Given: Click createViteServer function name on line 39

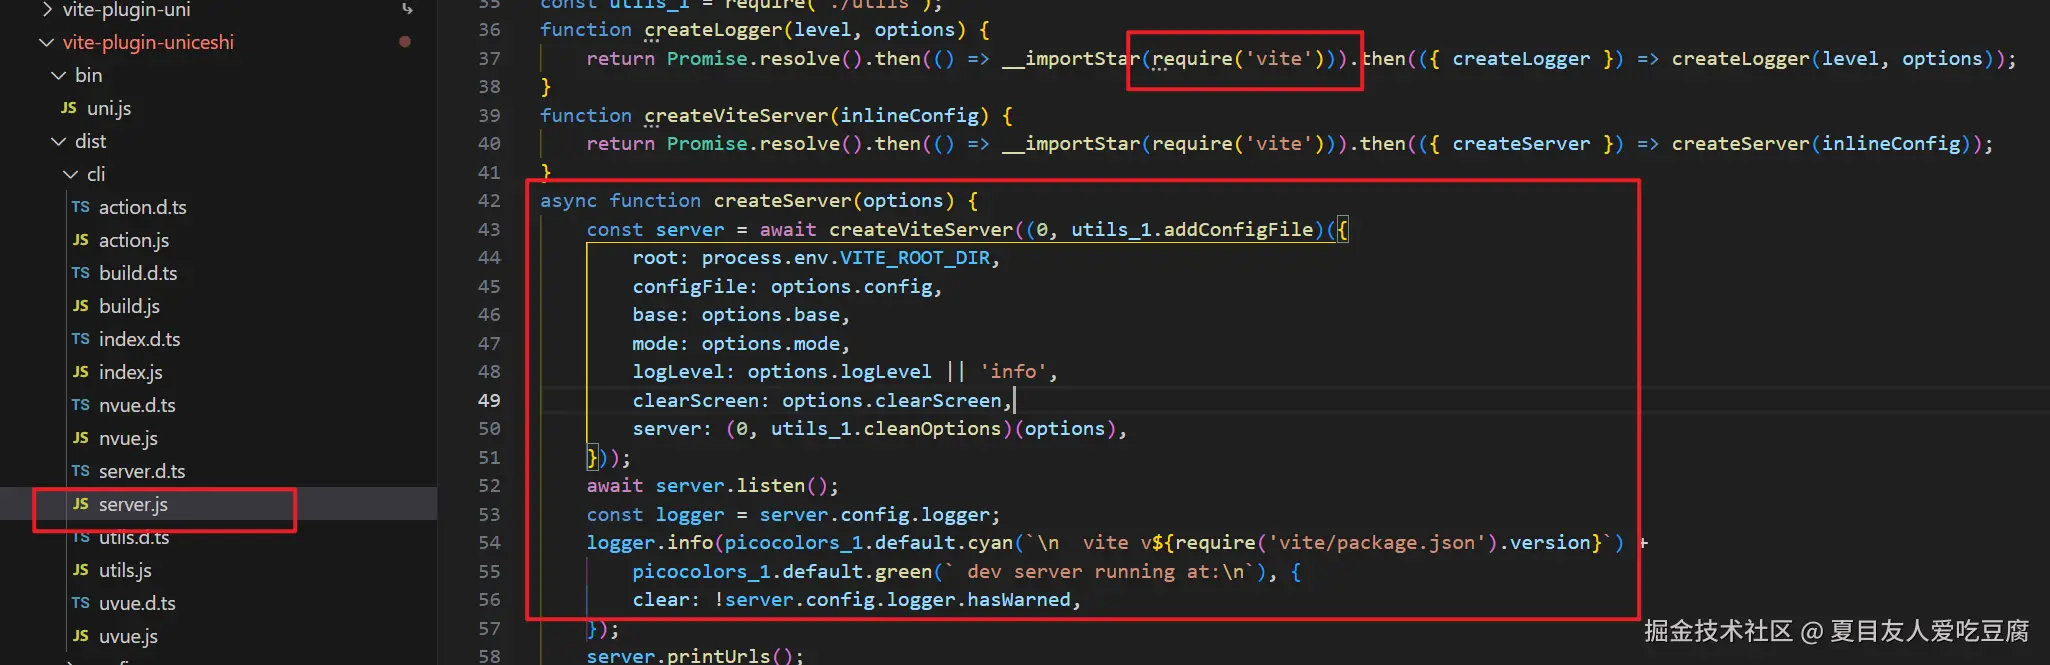Looking at the screenshot, I should 736,116.
